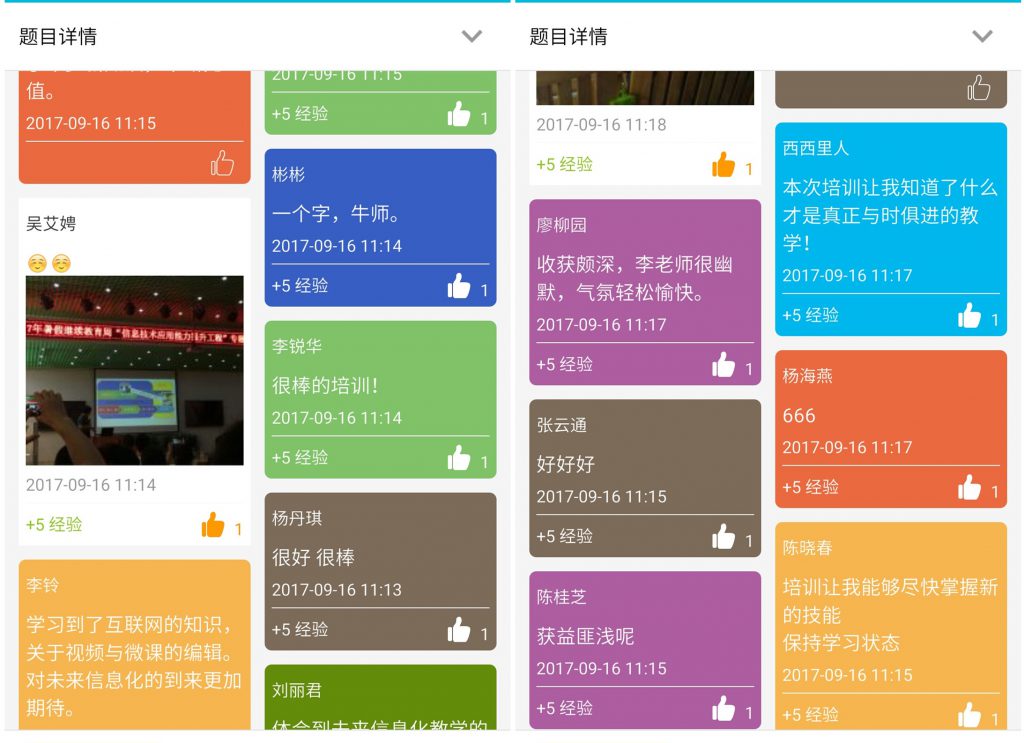
Task: Tap orange thumbs-up on 吴艾娉's post
Action: 213,525
